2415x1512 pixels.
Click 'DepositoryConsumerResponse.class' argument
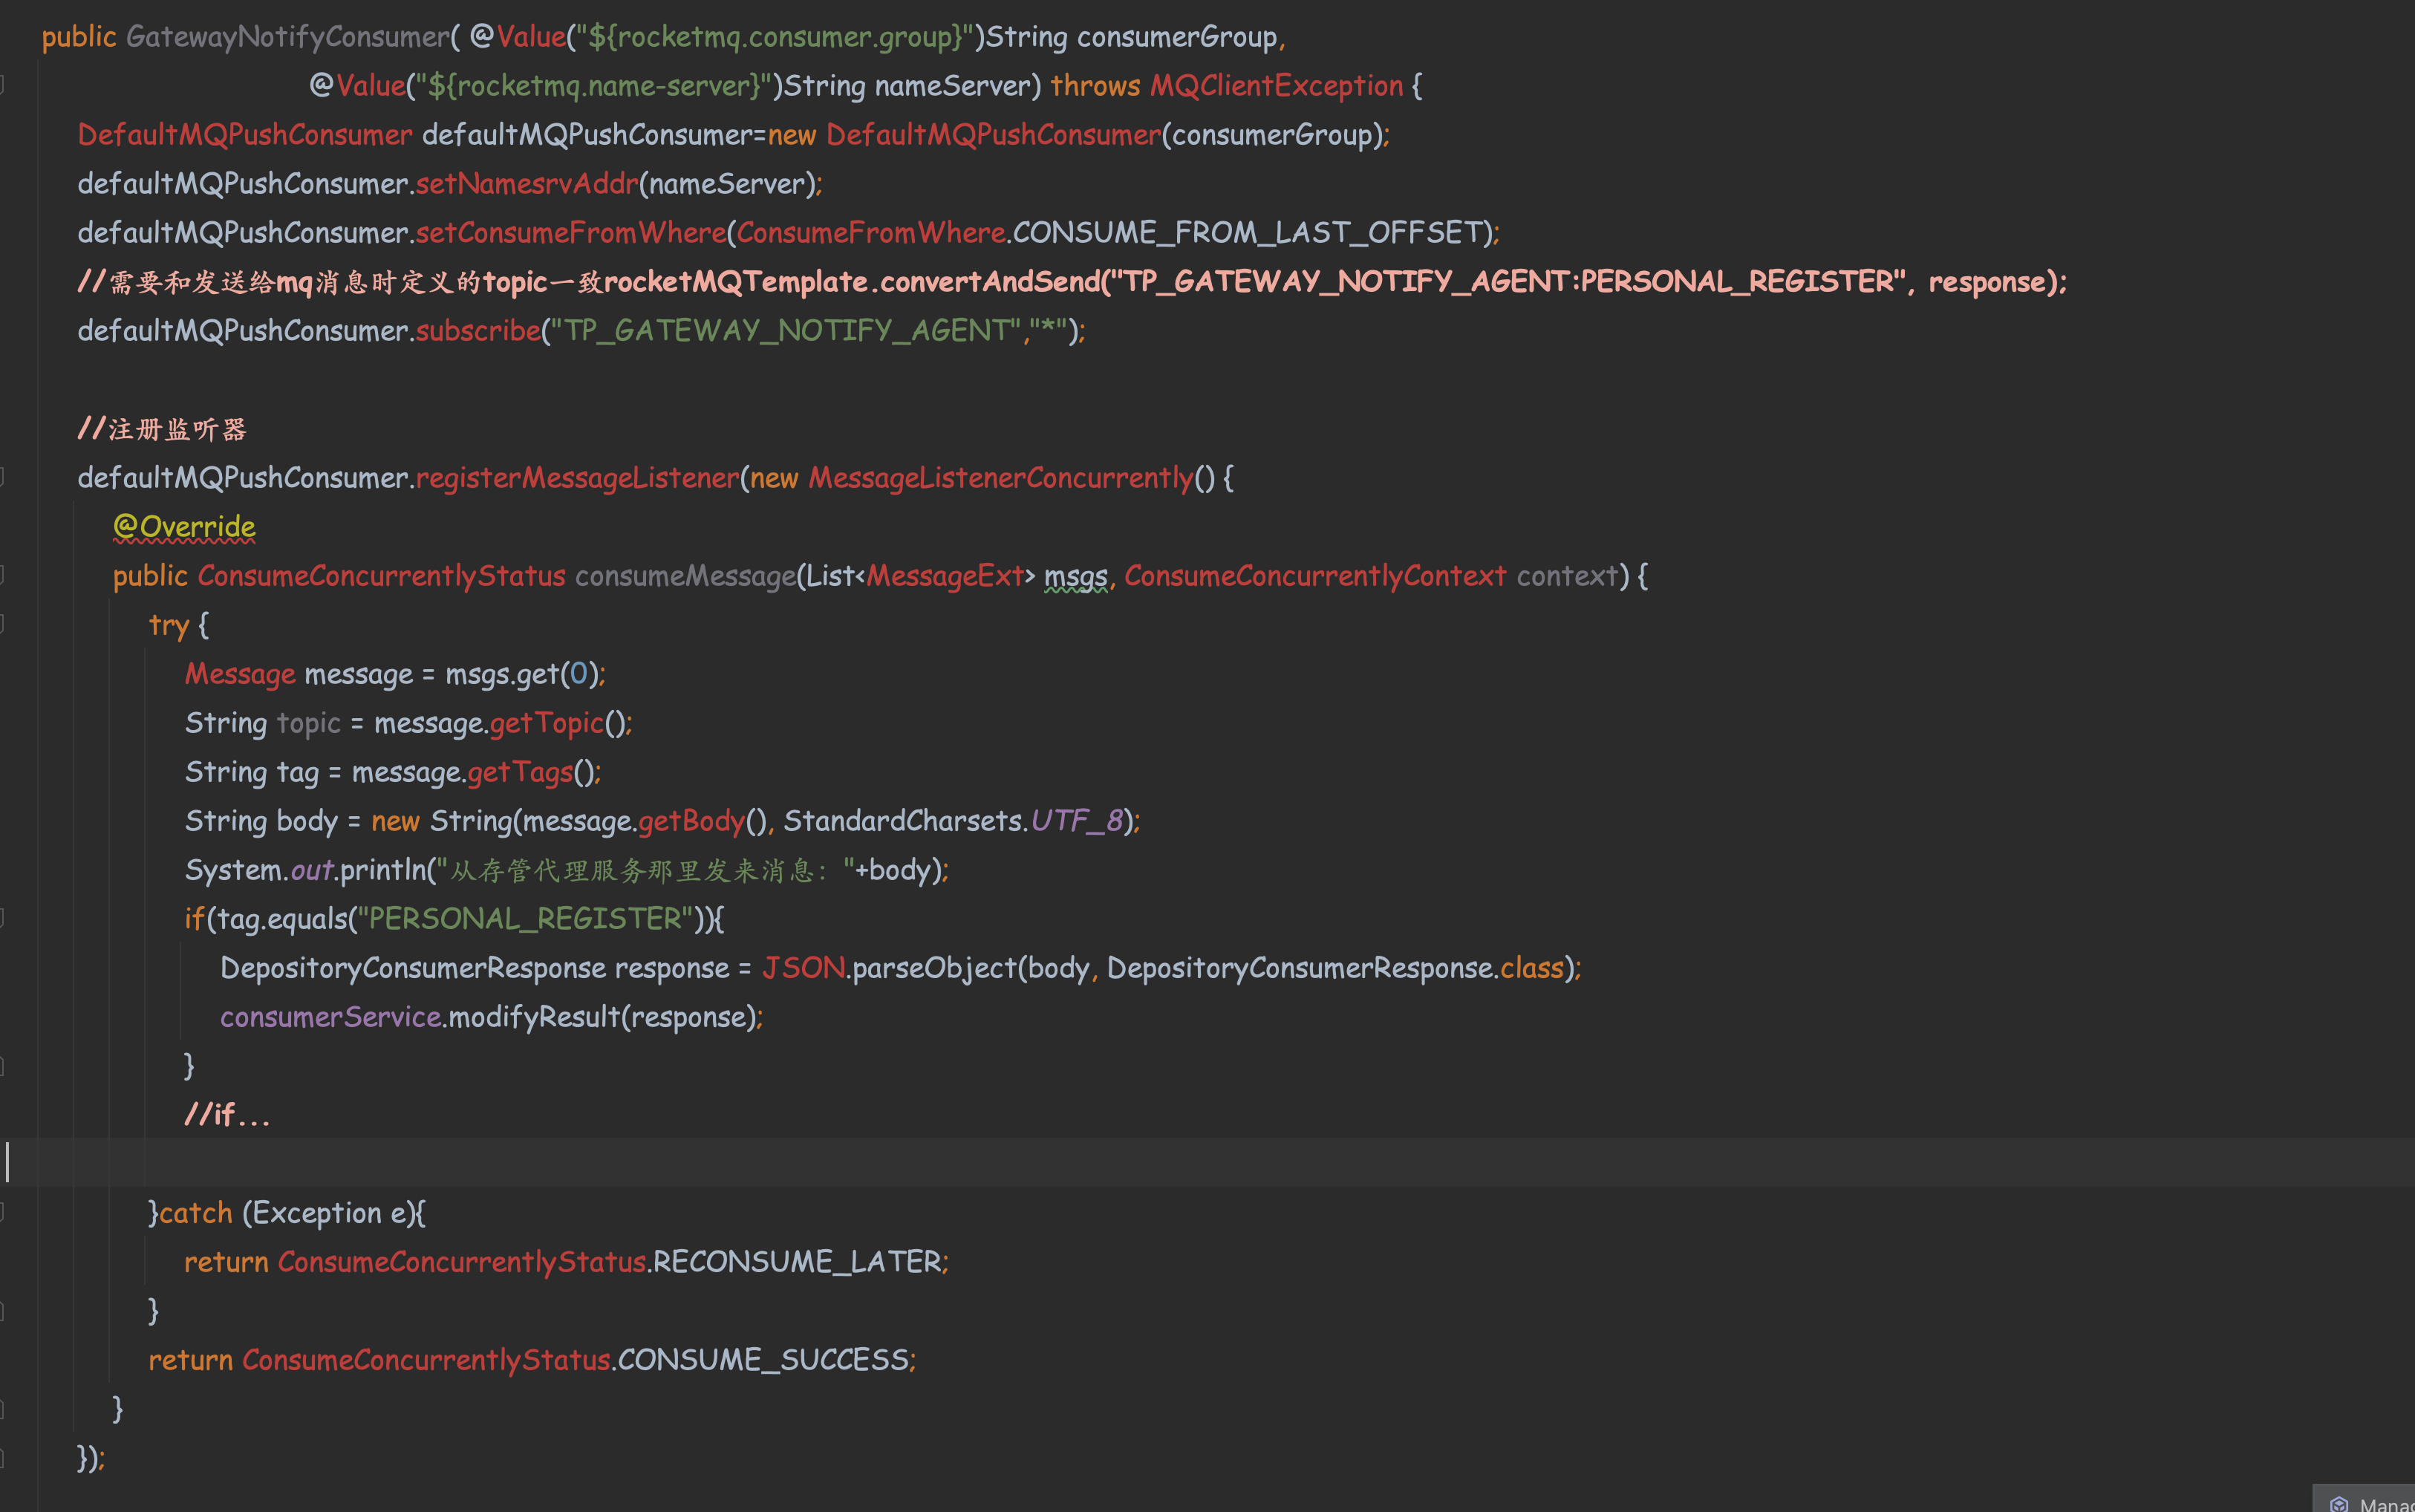1335,969
